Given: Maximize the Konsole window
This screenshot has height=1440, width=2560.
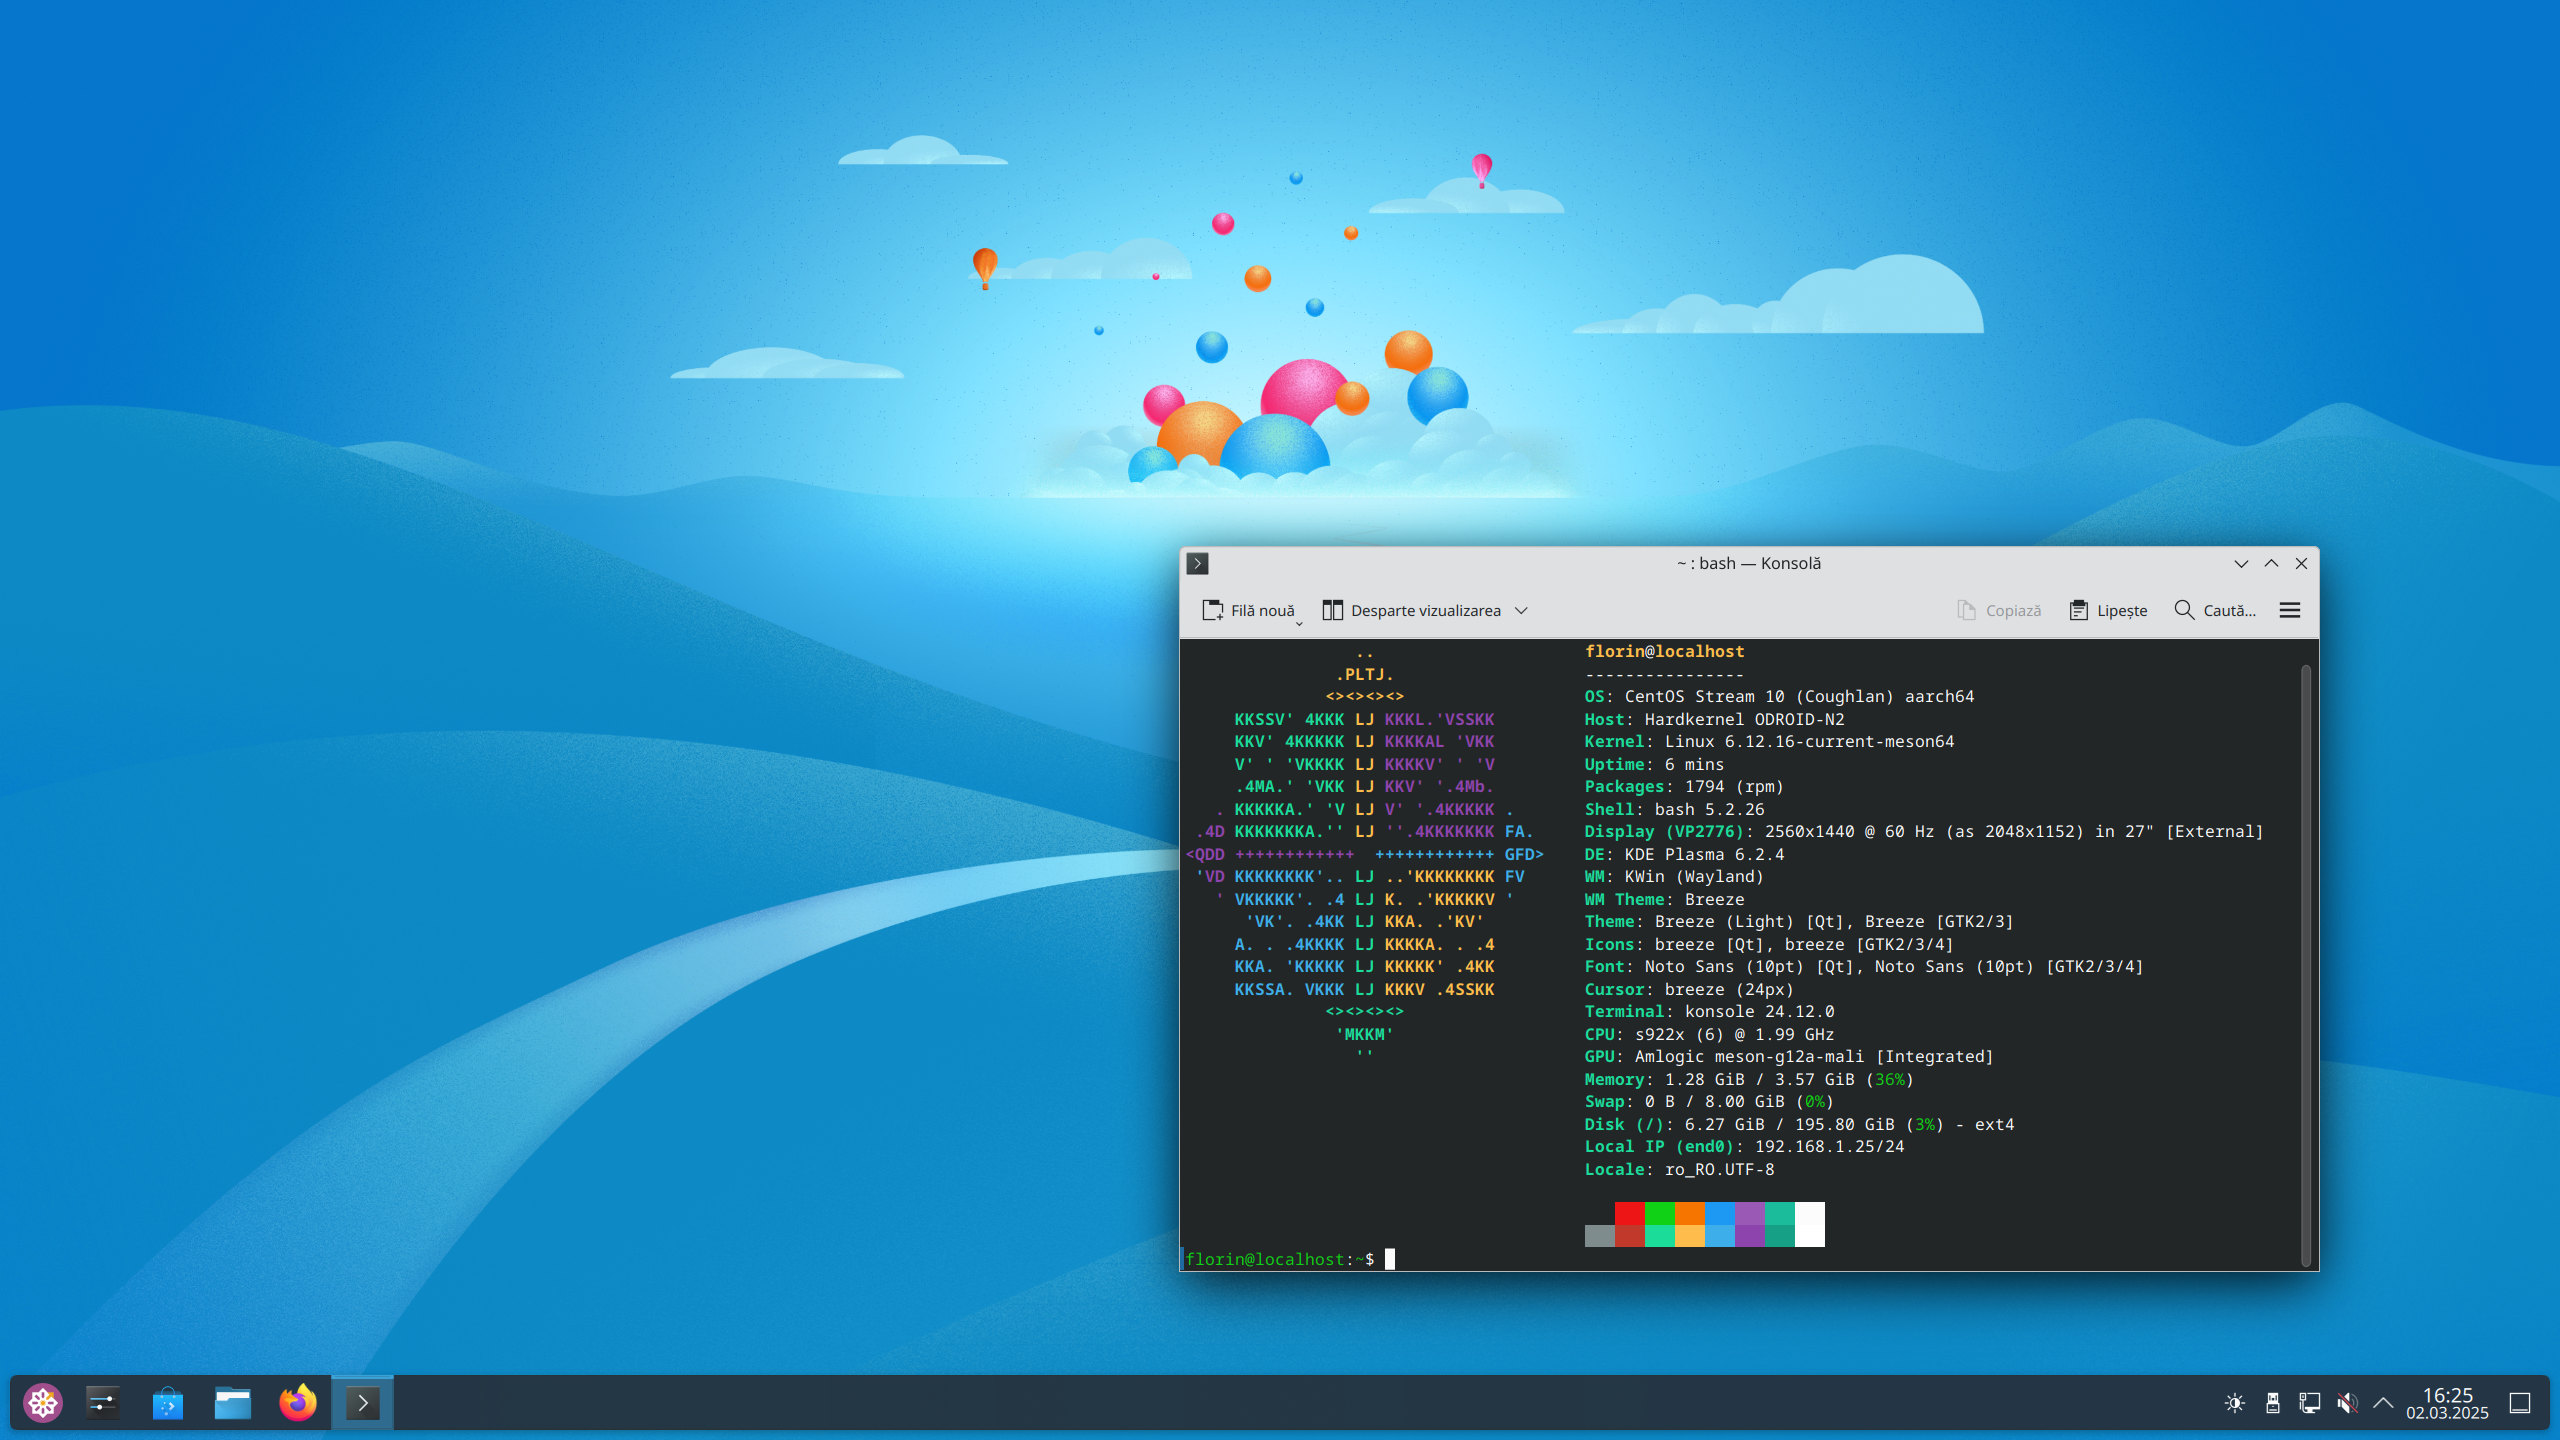Looking at the screenshot, I should tap(2271, 564).
